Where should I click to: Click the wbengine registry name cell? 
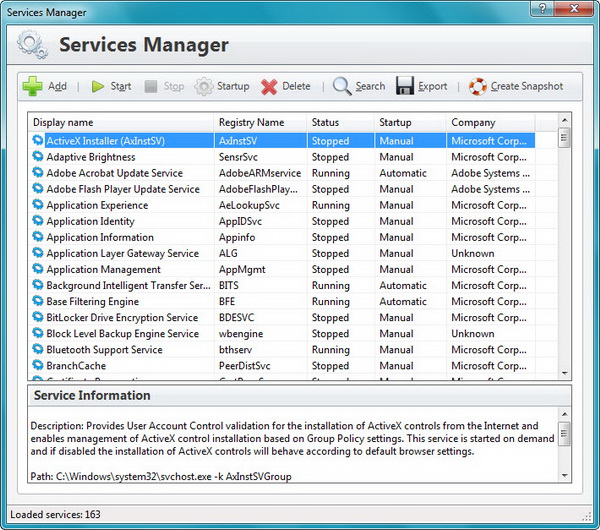(x=241, y=334)
